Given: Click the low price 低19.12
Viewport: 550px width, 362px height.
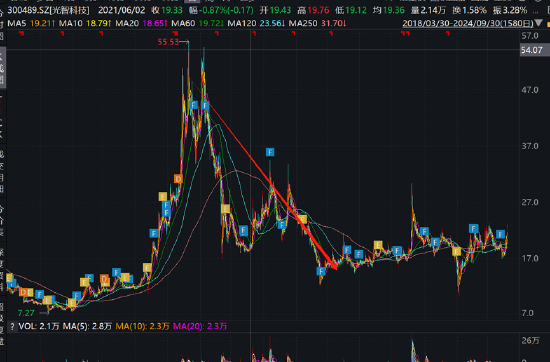Looking at the screenshot, I should click(x=351, y=10).
